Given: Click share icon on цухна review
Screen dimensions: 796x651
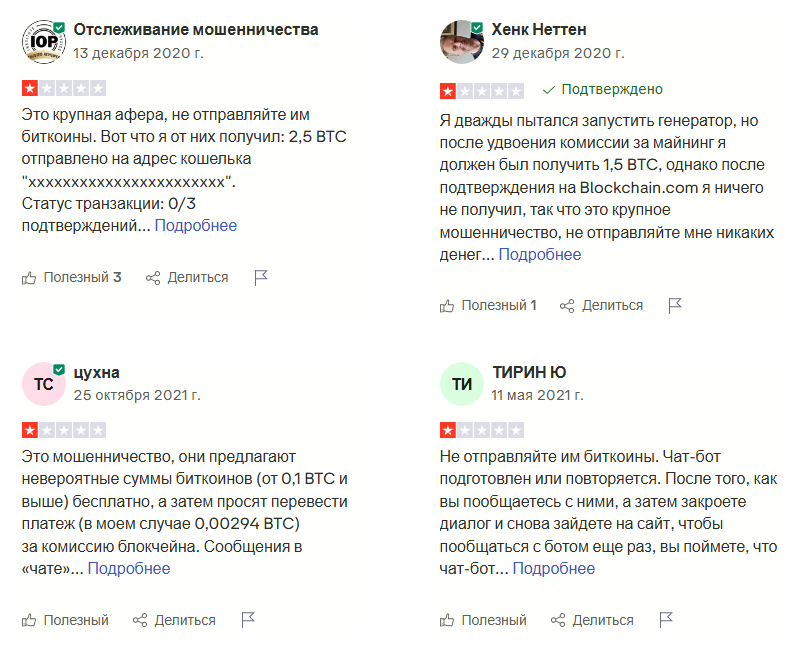Looking at the screenshot, I should [140, 620].
